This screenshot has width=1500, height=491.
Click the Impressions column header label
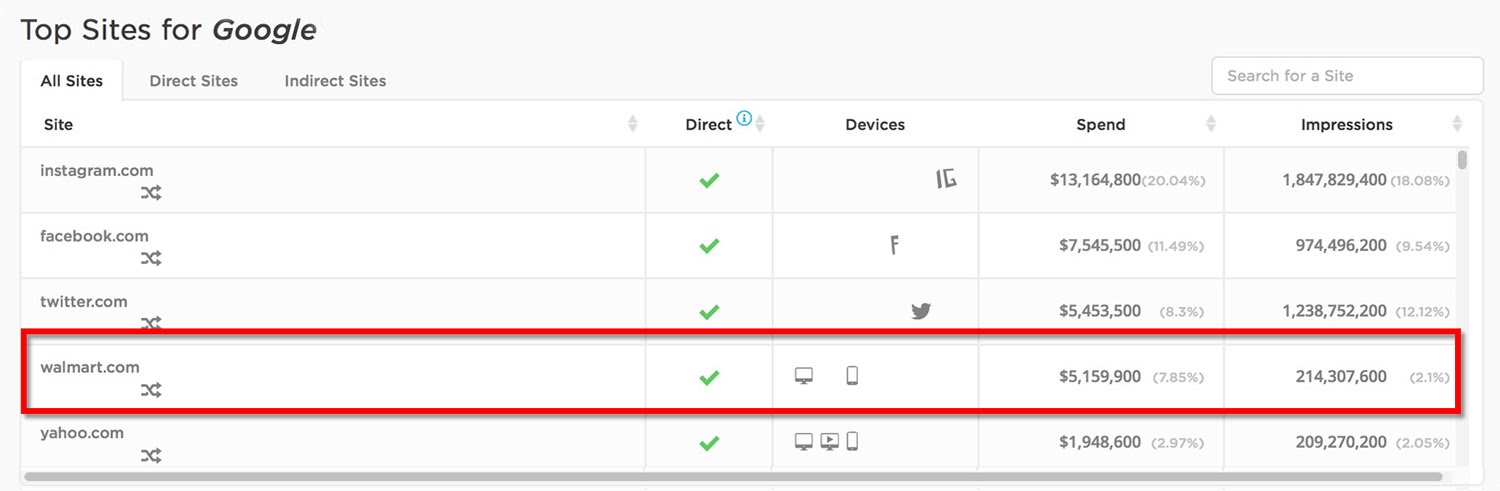1347,125
